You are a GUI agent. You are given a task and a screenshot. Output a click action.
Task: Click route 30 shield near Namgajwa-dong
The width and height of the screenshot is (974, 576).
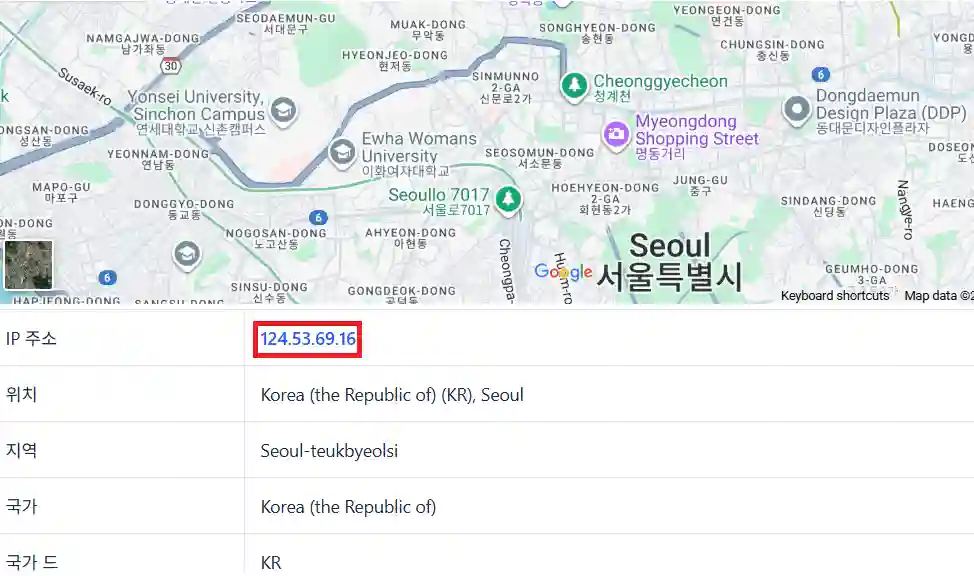(172, 64)
